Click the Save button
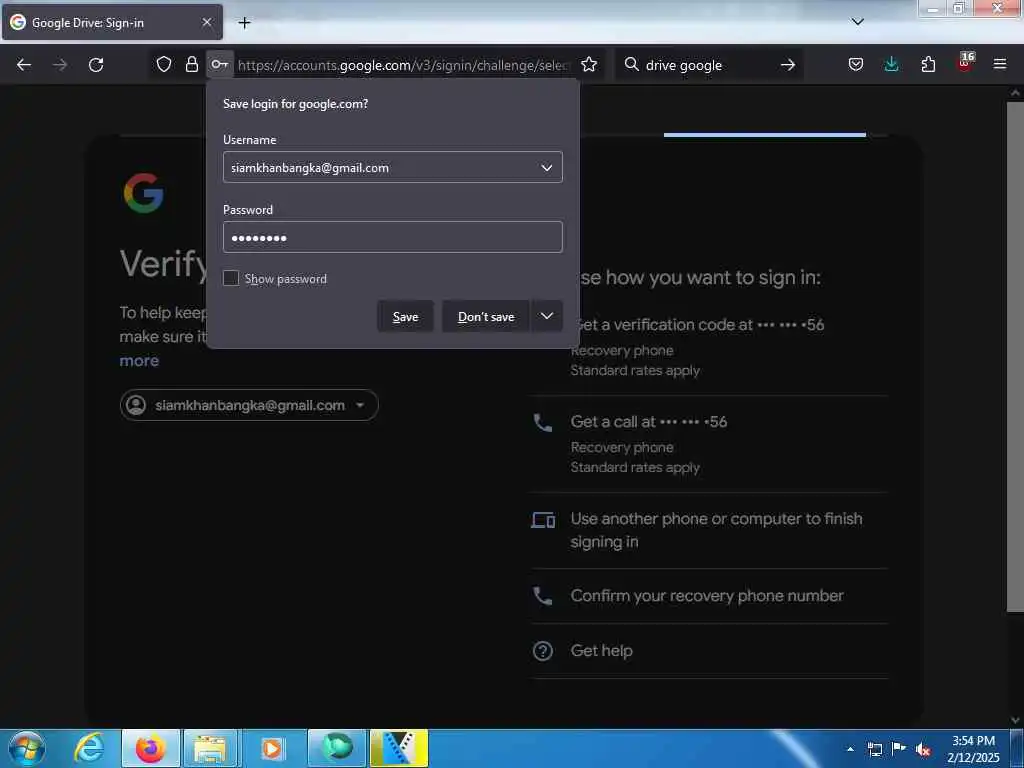Screen dimensions: 1024x768 point(405,317)
